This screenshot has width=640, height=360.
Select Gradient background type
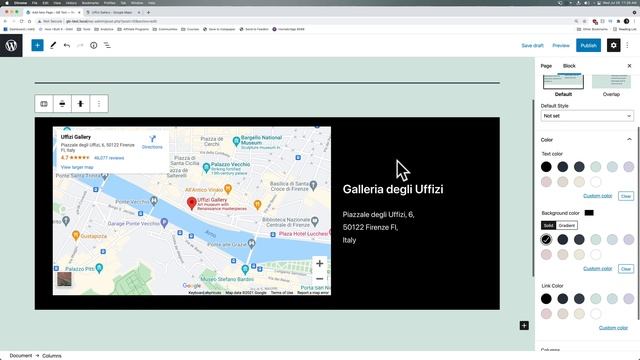coord(567,225)
